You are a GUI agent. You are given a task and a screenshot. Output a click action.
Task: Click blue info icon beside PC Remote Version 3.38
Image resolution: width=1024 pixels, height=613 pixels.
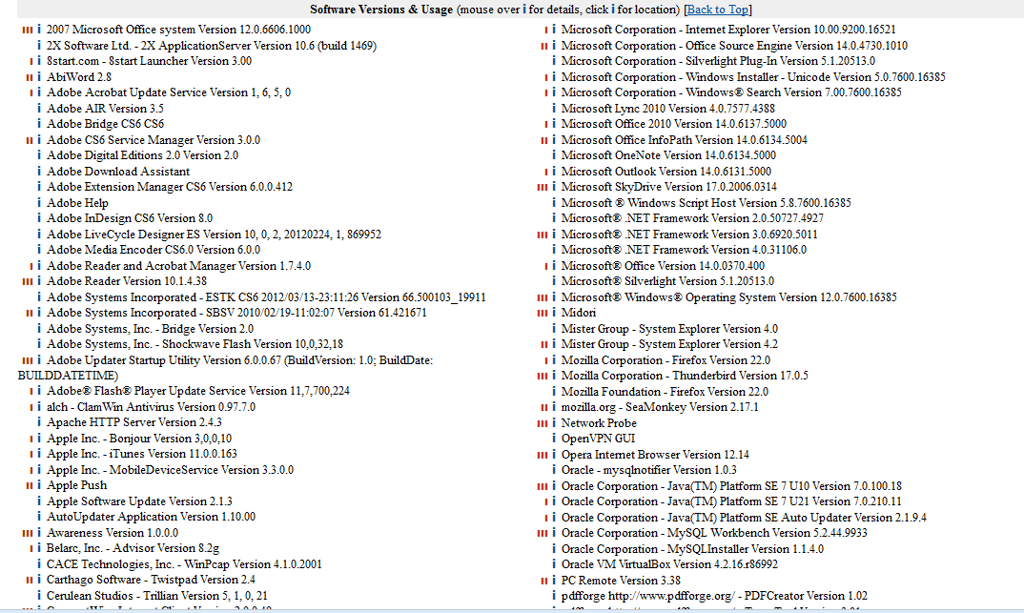point(554,580)
